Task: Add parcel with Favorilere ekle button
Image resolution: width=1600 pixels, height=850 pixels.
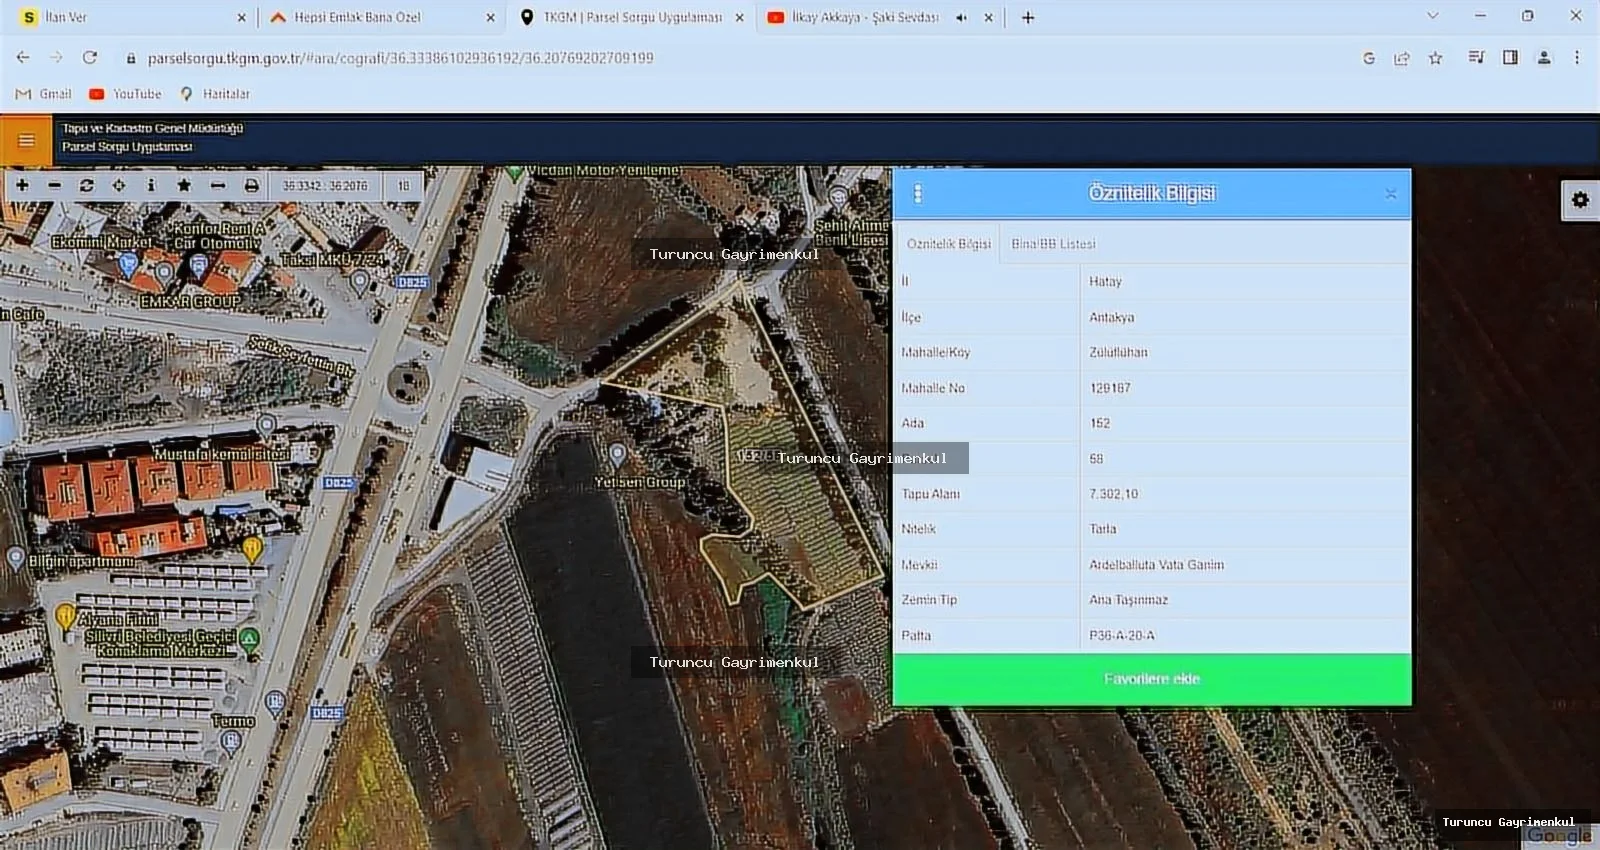Action: click(1152, 679)
